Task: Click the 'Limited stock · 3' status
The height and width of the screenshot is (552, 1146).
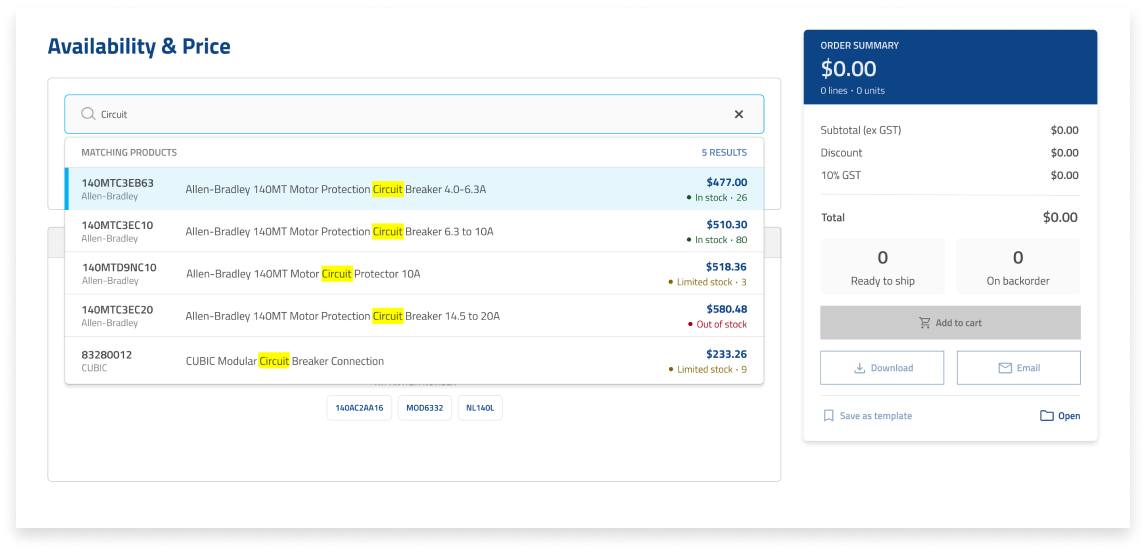Action: tap(707, 282)
